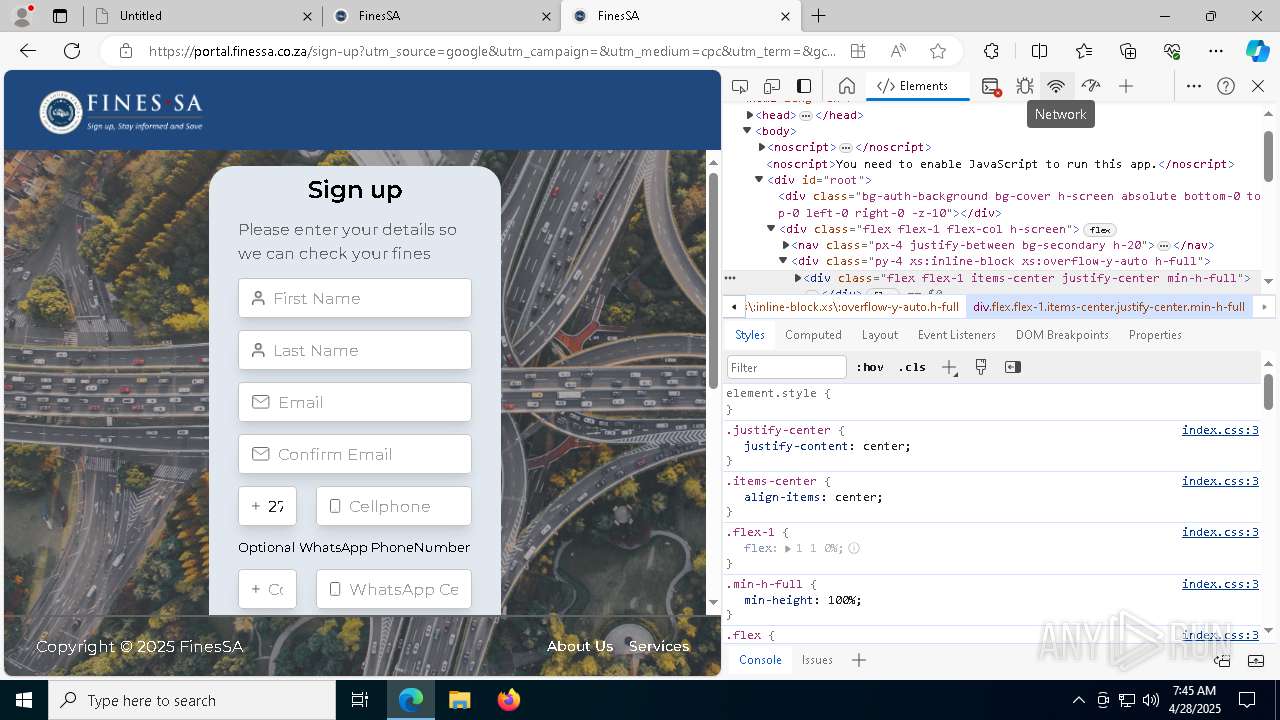Image resolution: width=1280 pixels, height=720 pixels.
Task: Open the Computed pane tab
Action: [x=813, y=335]
